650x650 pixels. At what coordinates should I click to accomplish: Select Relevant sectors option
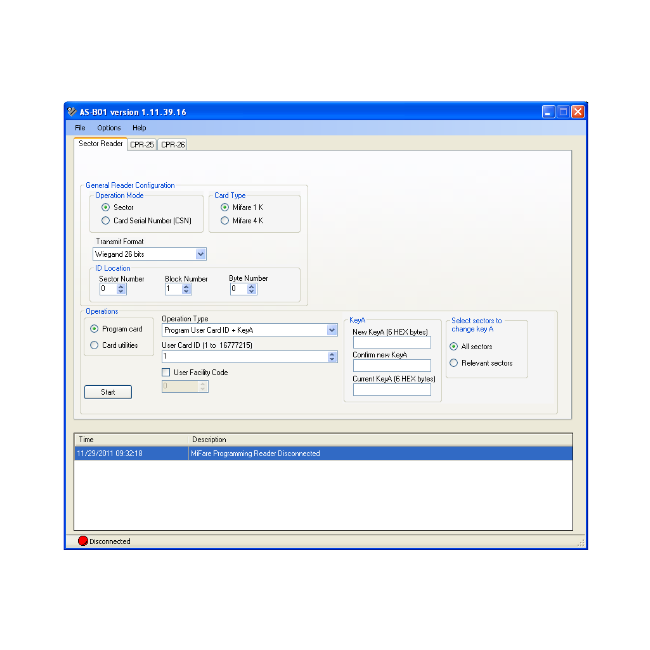454,363
